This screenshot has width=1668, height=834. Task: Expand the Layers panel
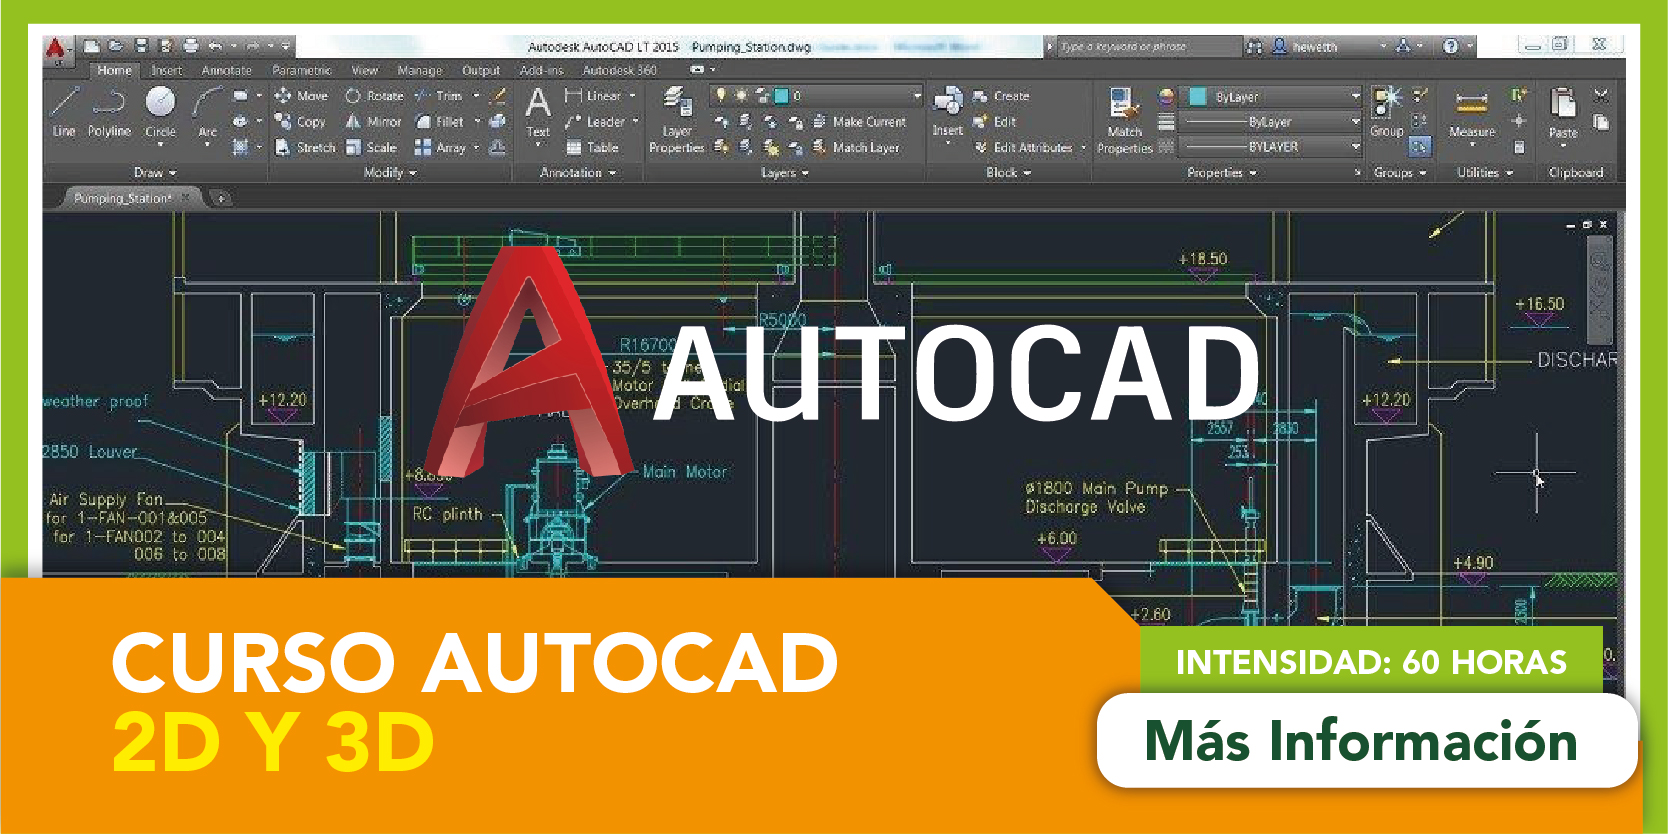[785, 173]
